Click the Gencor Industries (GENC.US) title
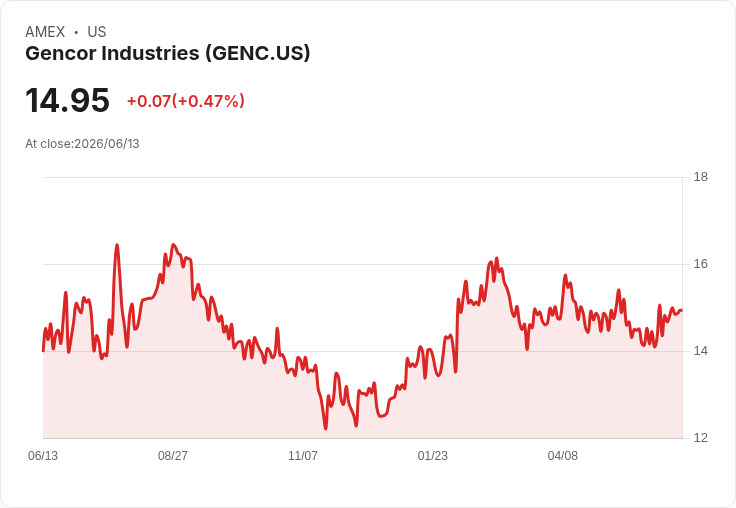Image resolution: width=736 pixels, height=508 pixels. [x=168, y=53]
